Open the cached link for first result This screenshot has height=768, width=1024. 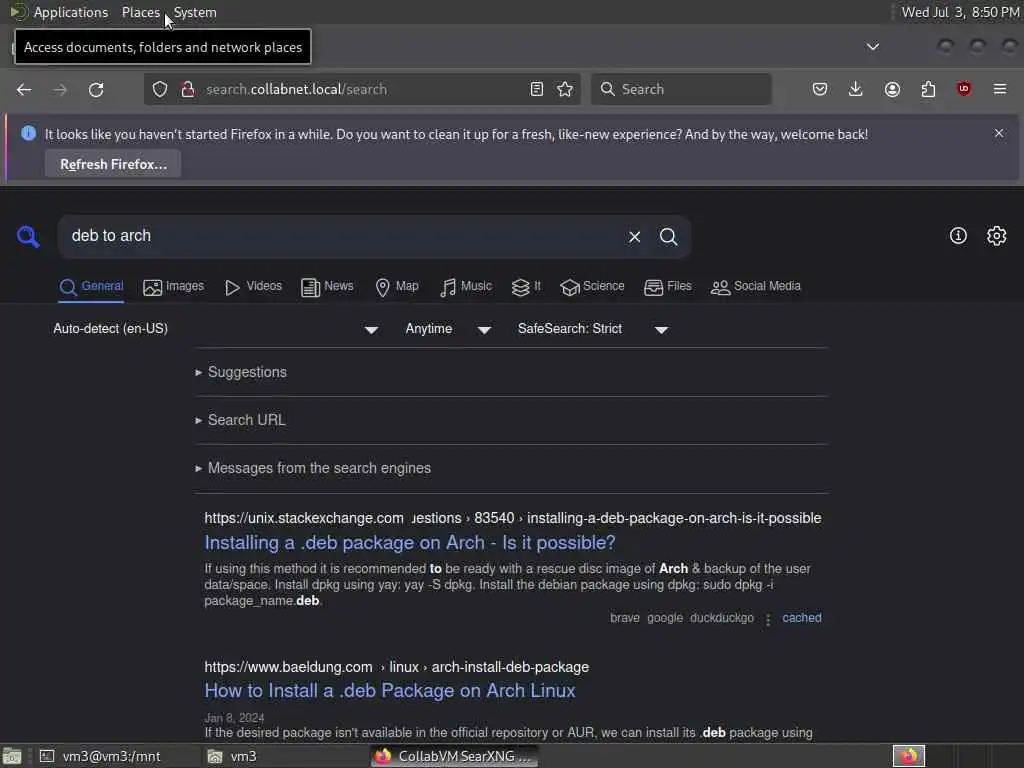(x=801, y=618)
